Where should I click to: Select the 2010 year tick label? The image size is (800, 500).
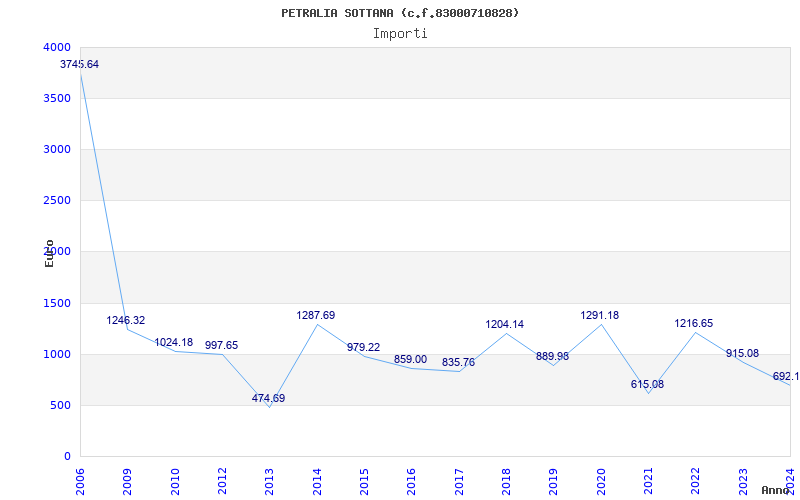point(175,482)
